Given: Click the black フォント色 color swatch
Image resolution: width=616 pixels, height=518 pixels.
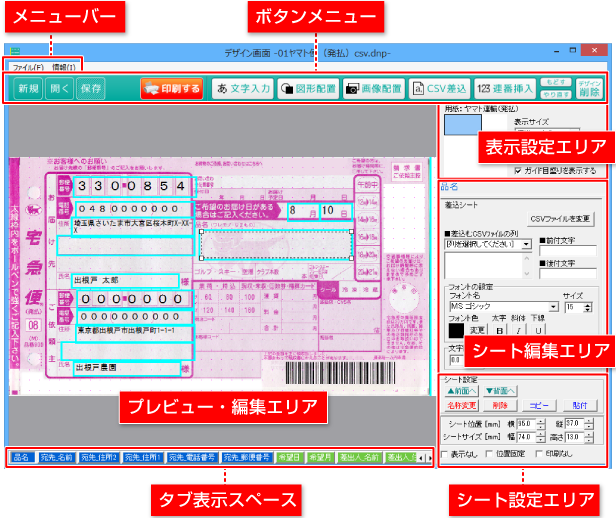Looking at the screenshot, I should tap(456, 330).
